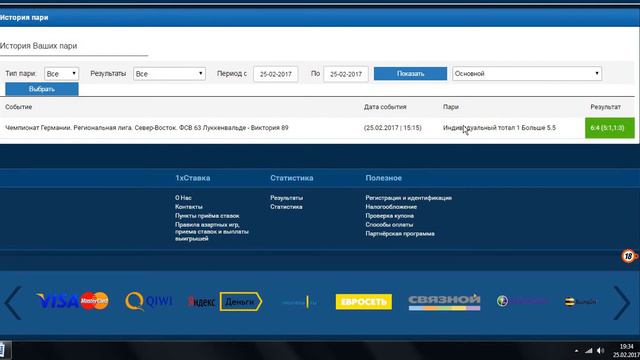Click the Билайн payment logo
640x360 pixels.
(580, 302)
